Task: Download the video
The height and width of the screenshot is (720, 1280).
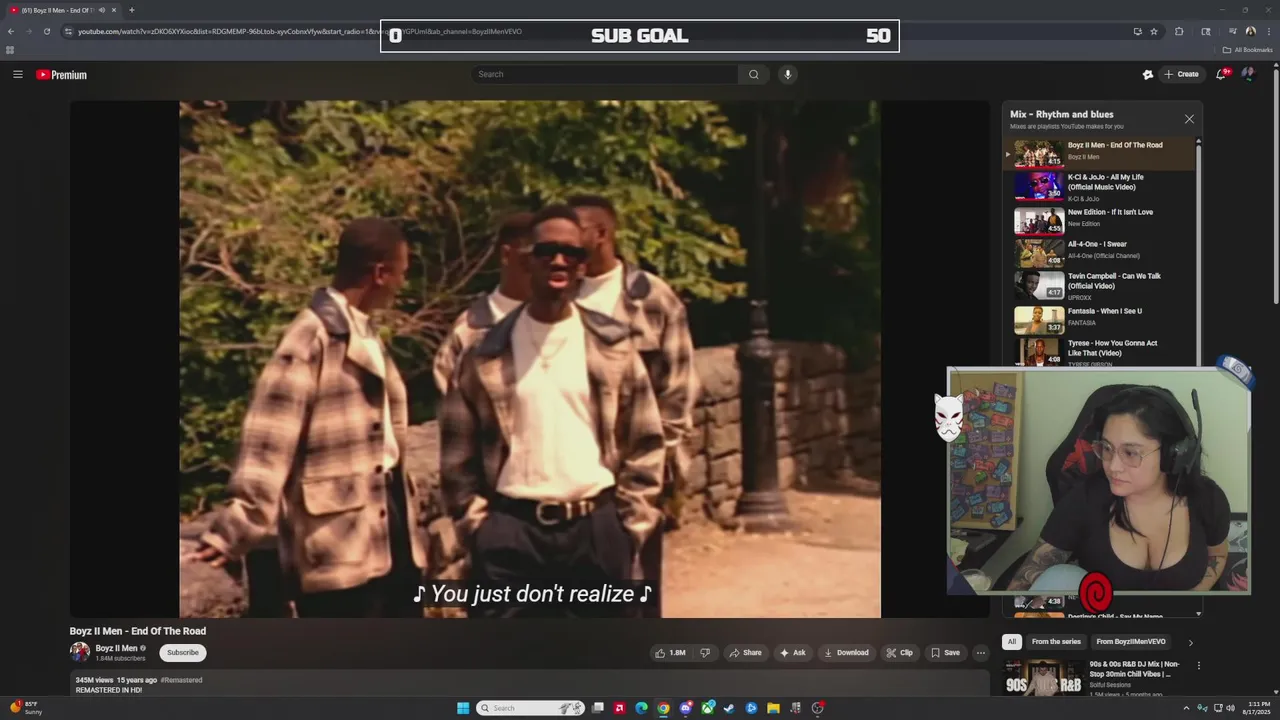Action: [x=846, y=653]
